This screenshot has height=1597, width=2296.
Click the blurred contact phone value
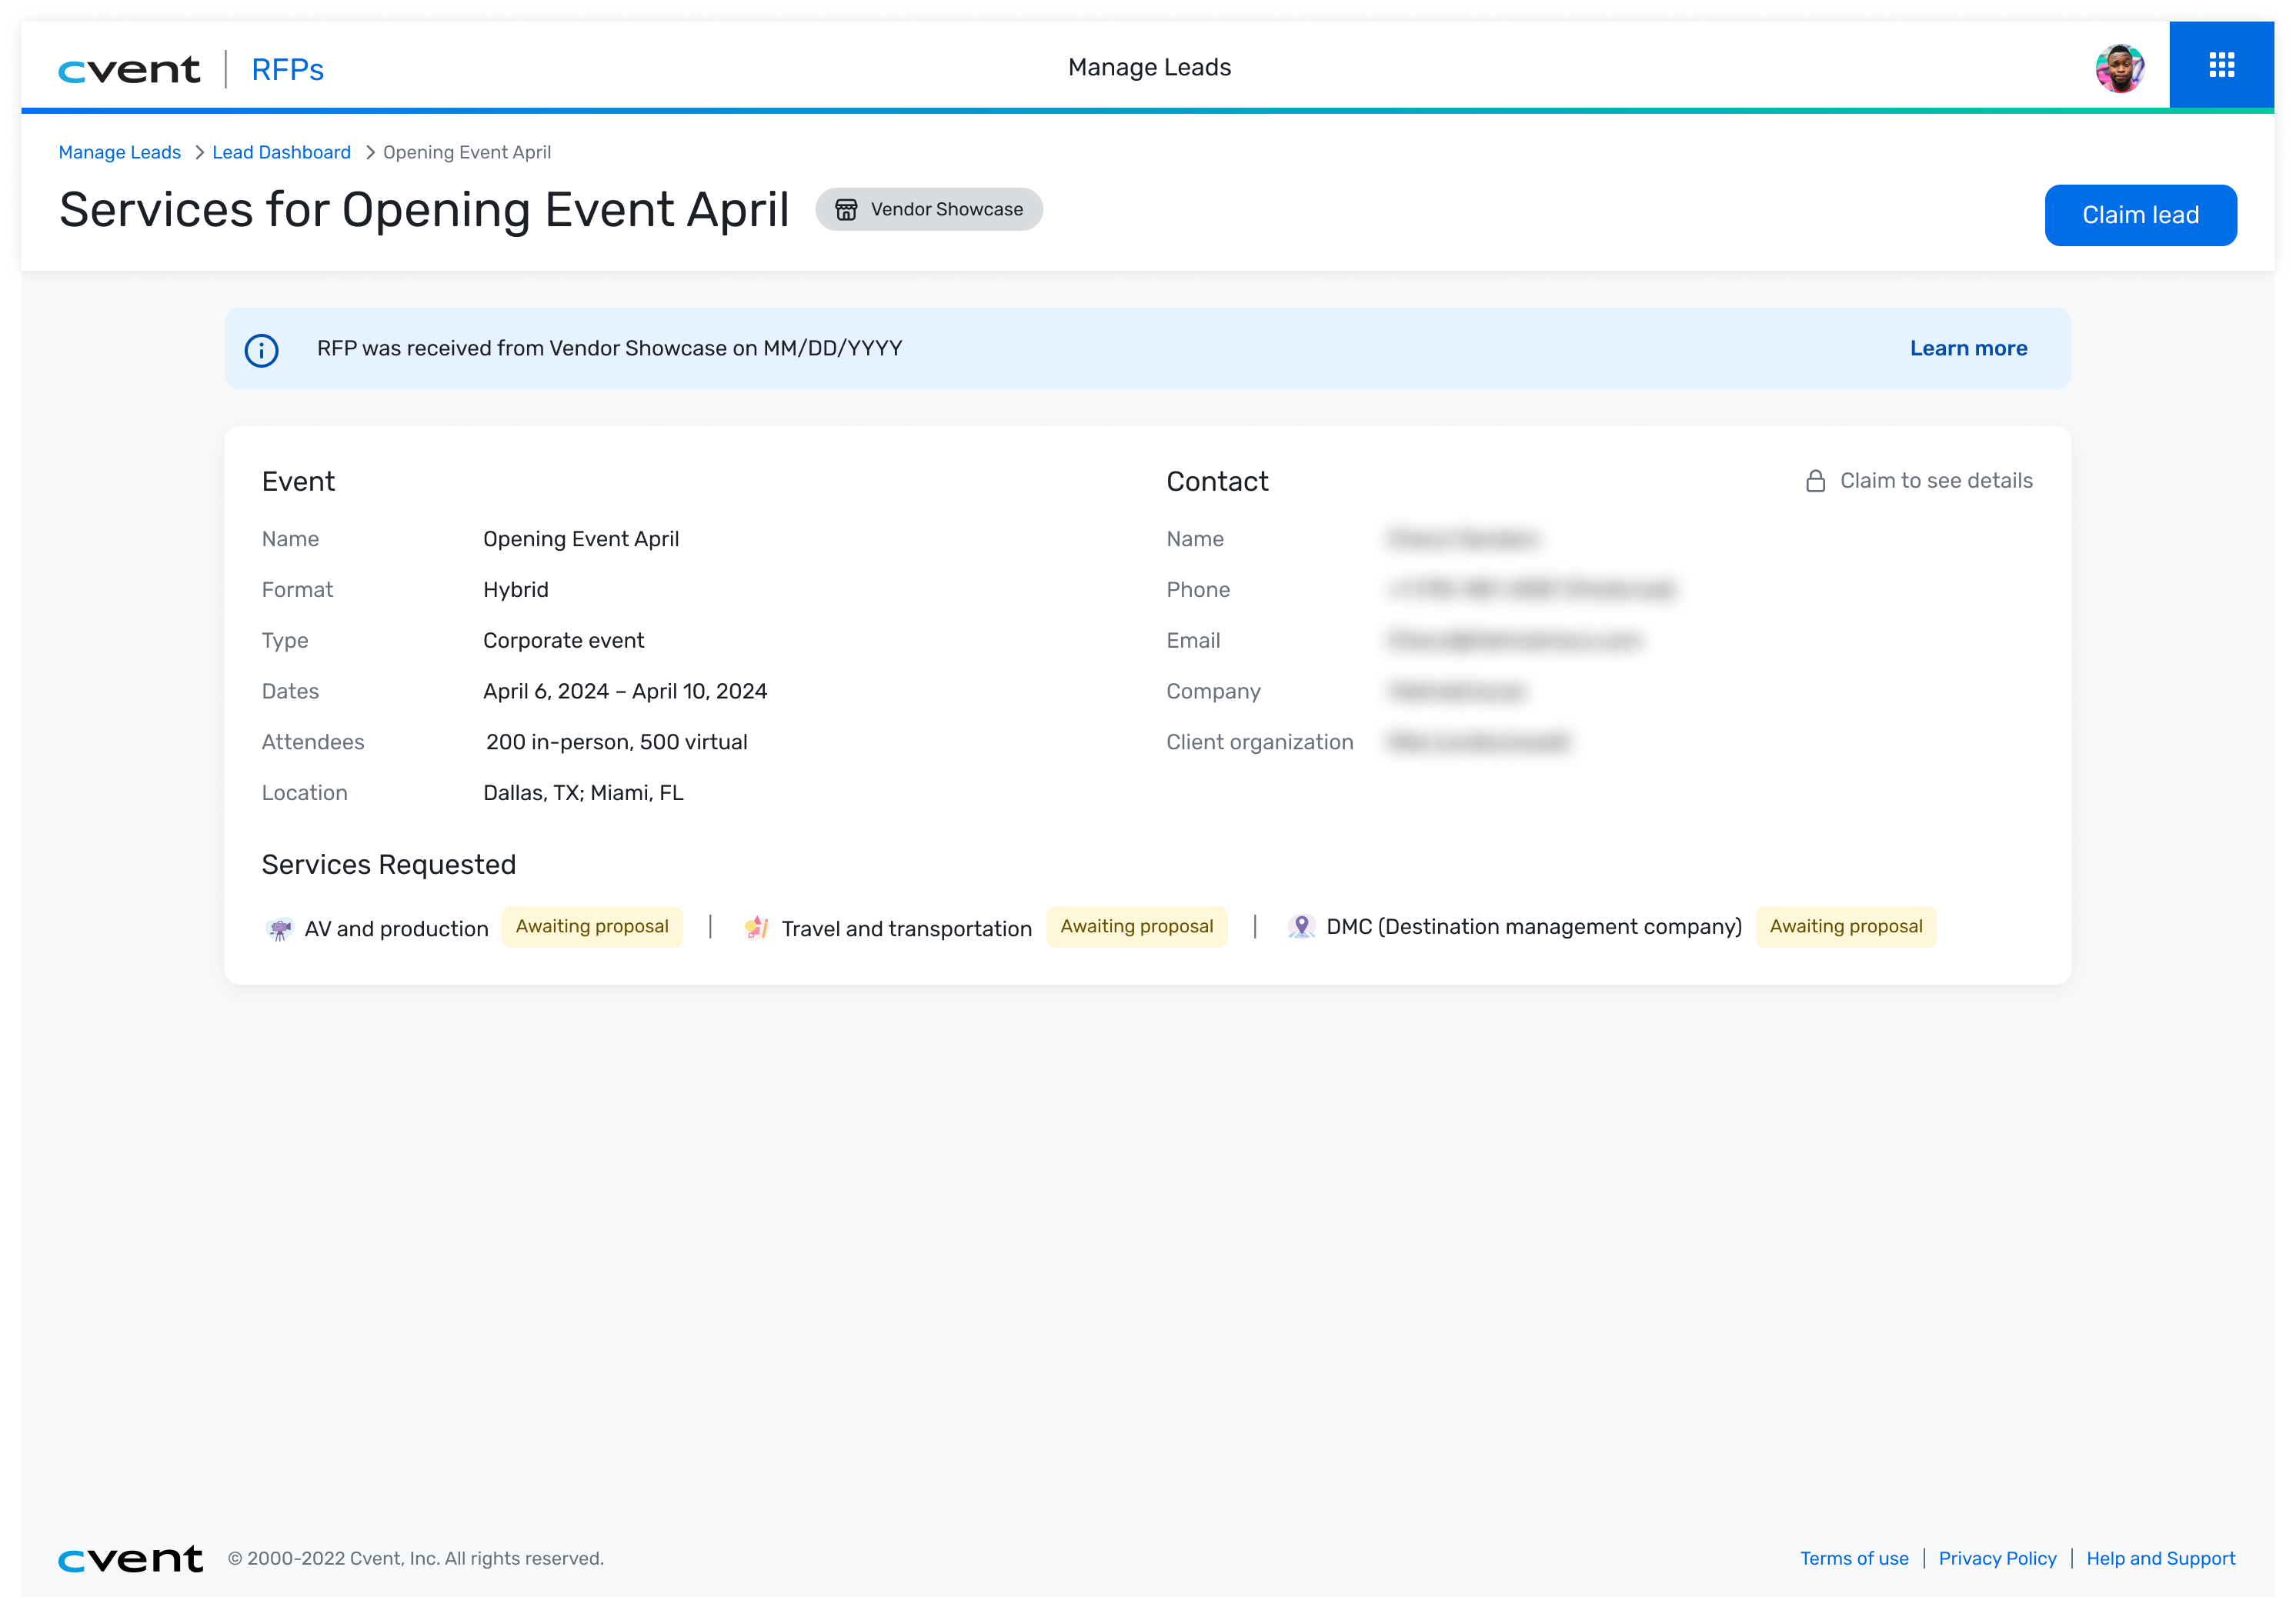(x=1531, y=590)
